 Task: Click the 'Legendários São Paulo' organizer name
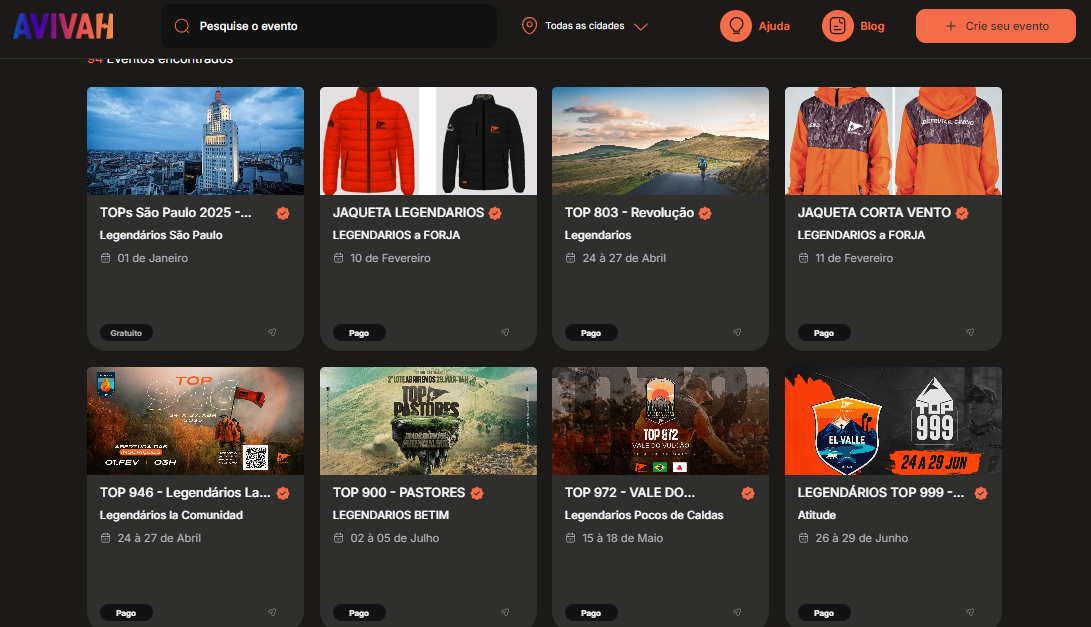161,235
